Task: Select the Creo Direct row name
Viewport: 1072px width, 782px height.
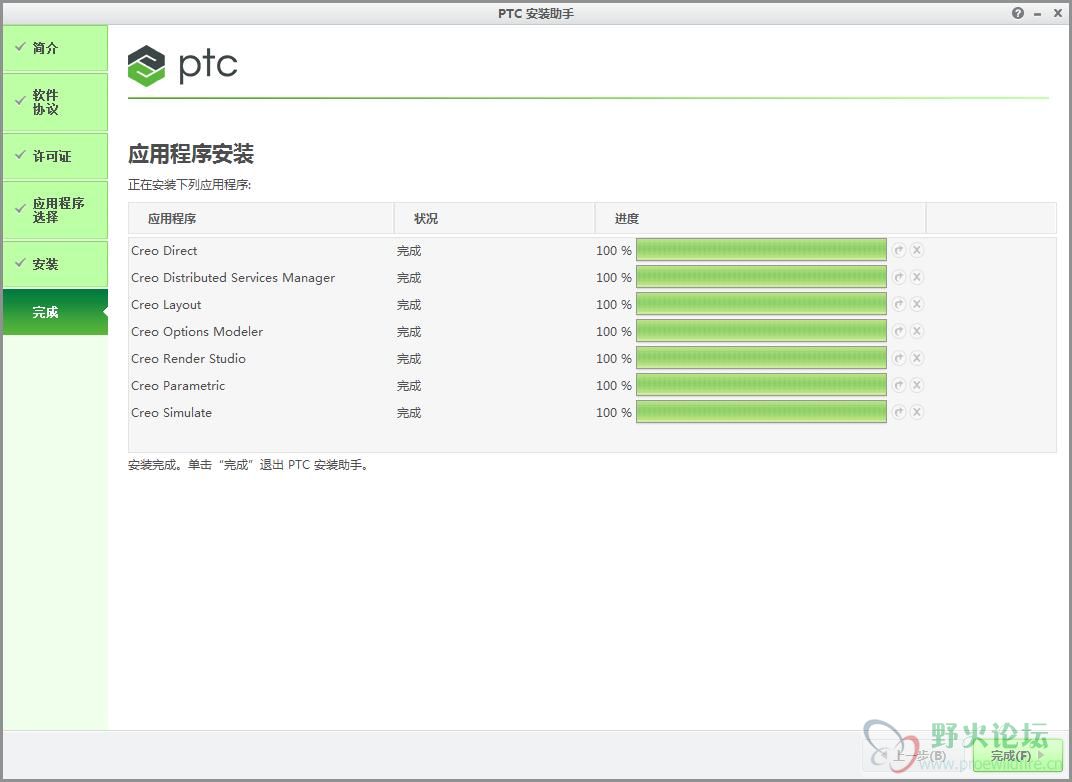Action: click(x=164, y=251)
